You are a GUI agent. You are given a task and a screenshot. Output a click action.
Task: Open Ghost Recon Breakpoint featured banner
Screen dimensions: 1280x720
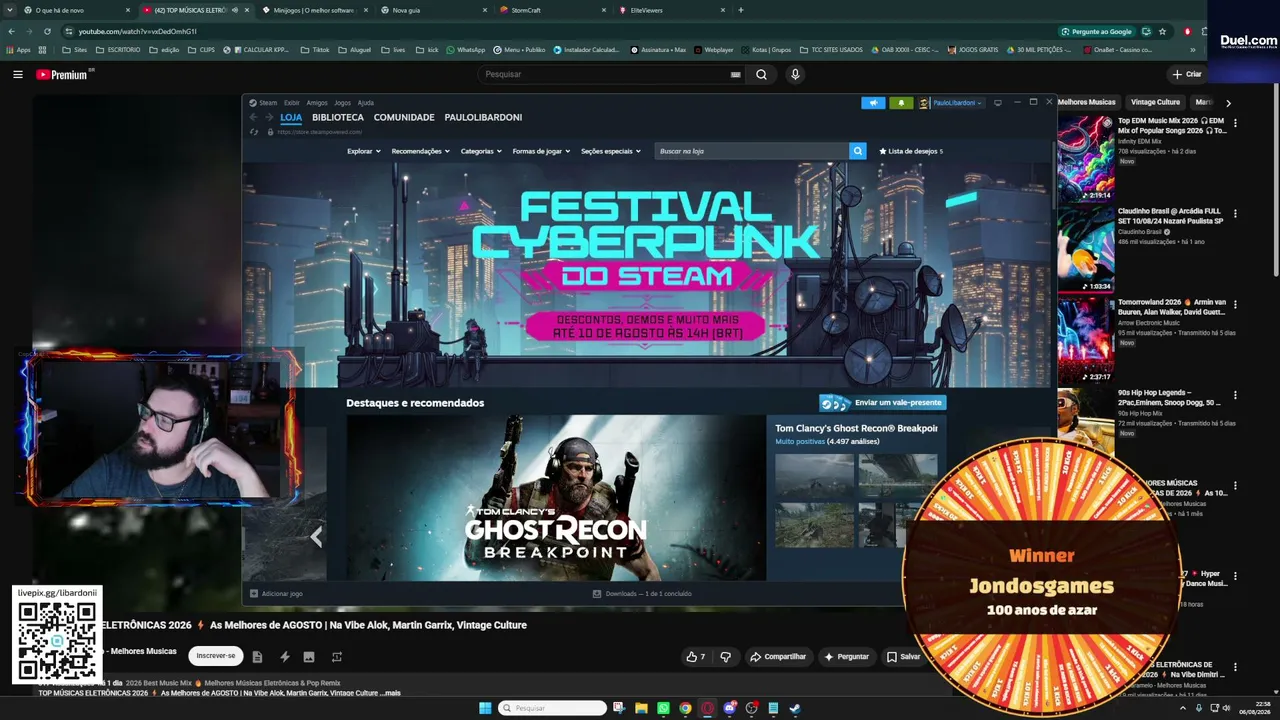click(x=556, y=498)
